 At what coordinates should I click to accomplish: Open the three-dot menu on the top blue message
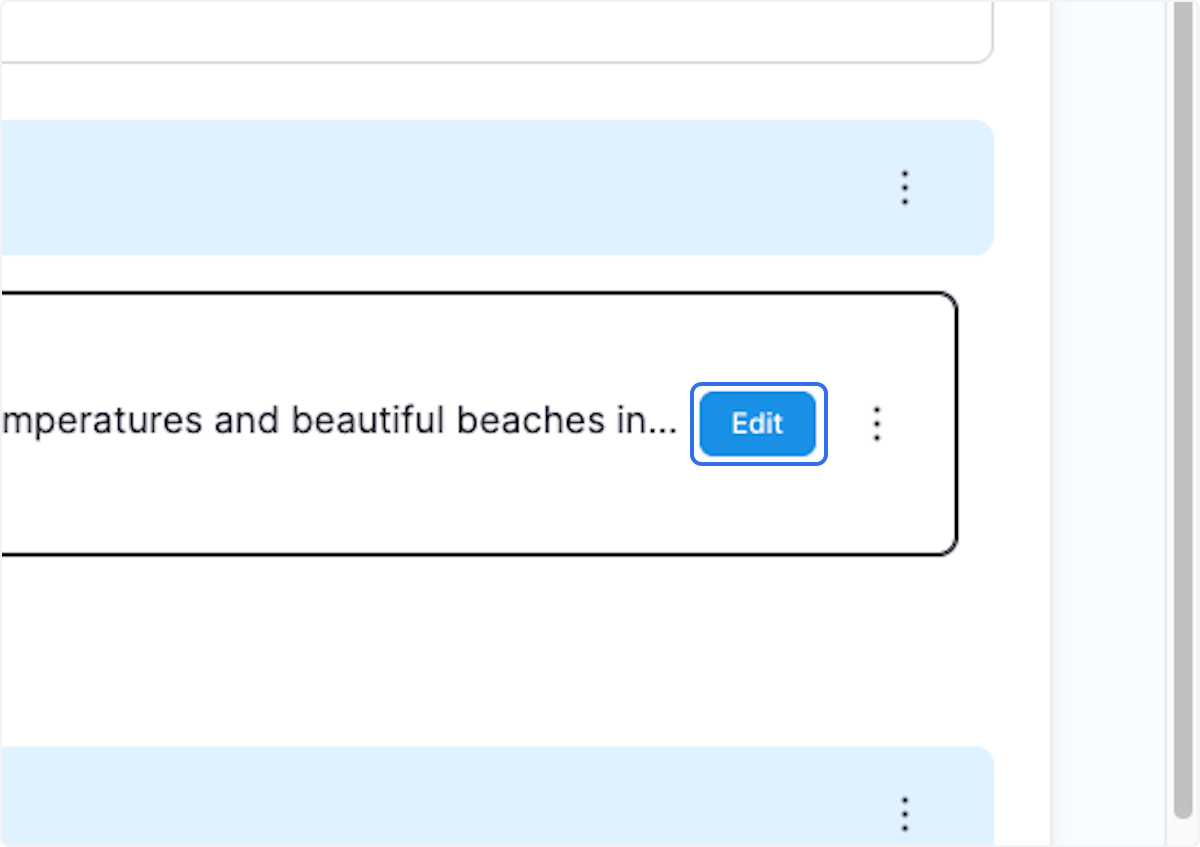tap(905, 187)
